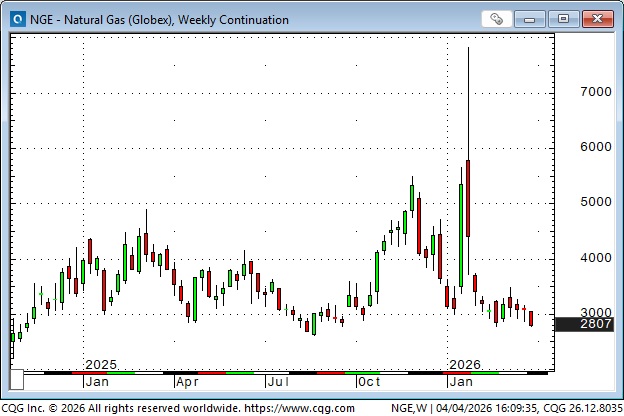Click the Oct label on time axis

[369, 381]
